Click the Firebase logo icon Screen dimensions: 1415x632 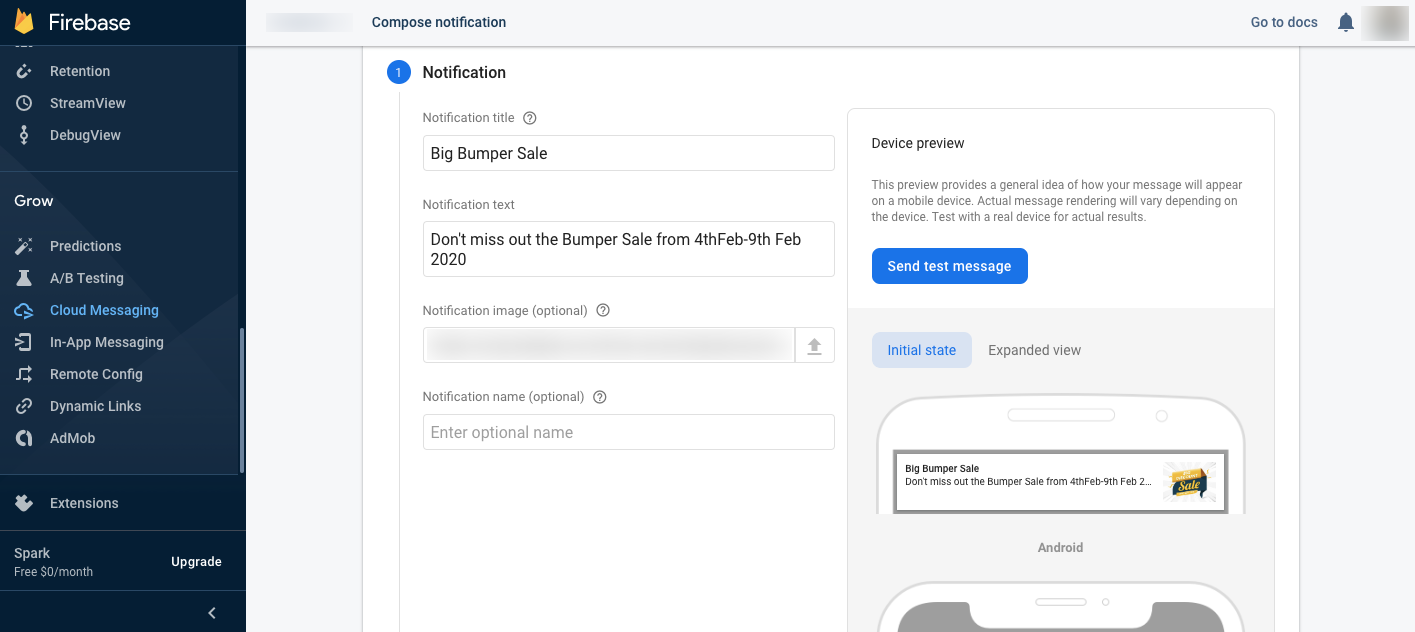click(x=24, y=22)
